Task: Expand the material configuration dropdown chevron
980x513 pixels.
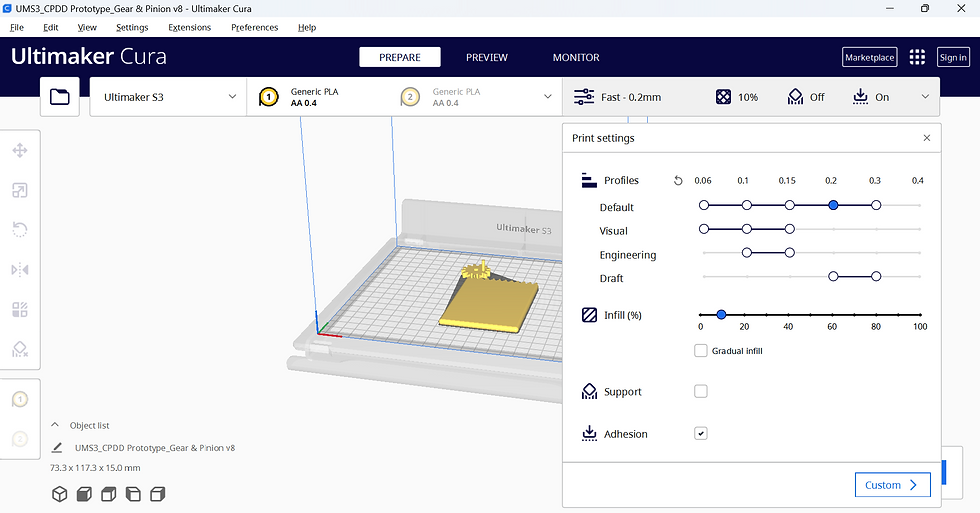Action: click(548, 97)
